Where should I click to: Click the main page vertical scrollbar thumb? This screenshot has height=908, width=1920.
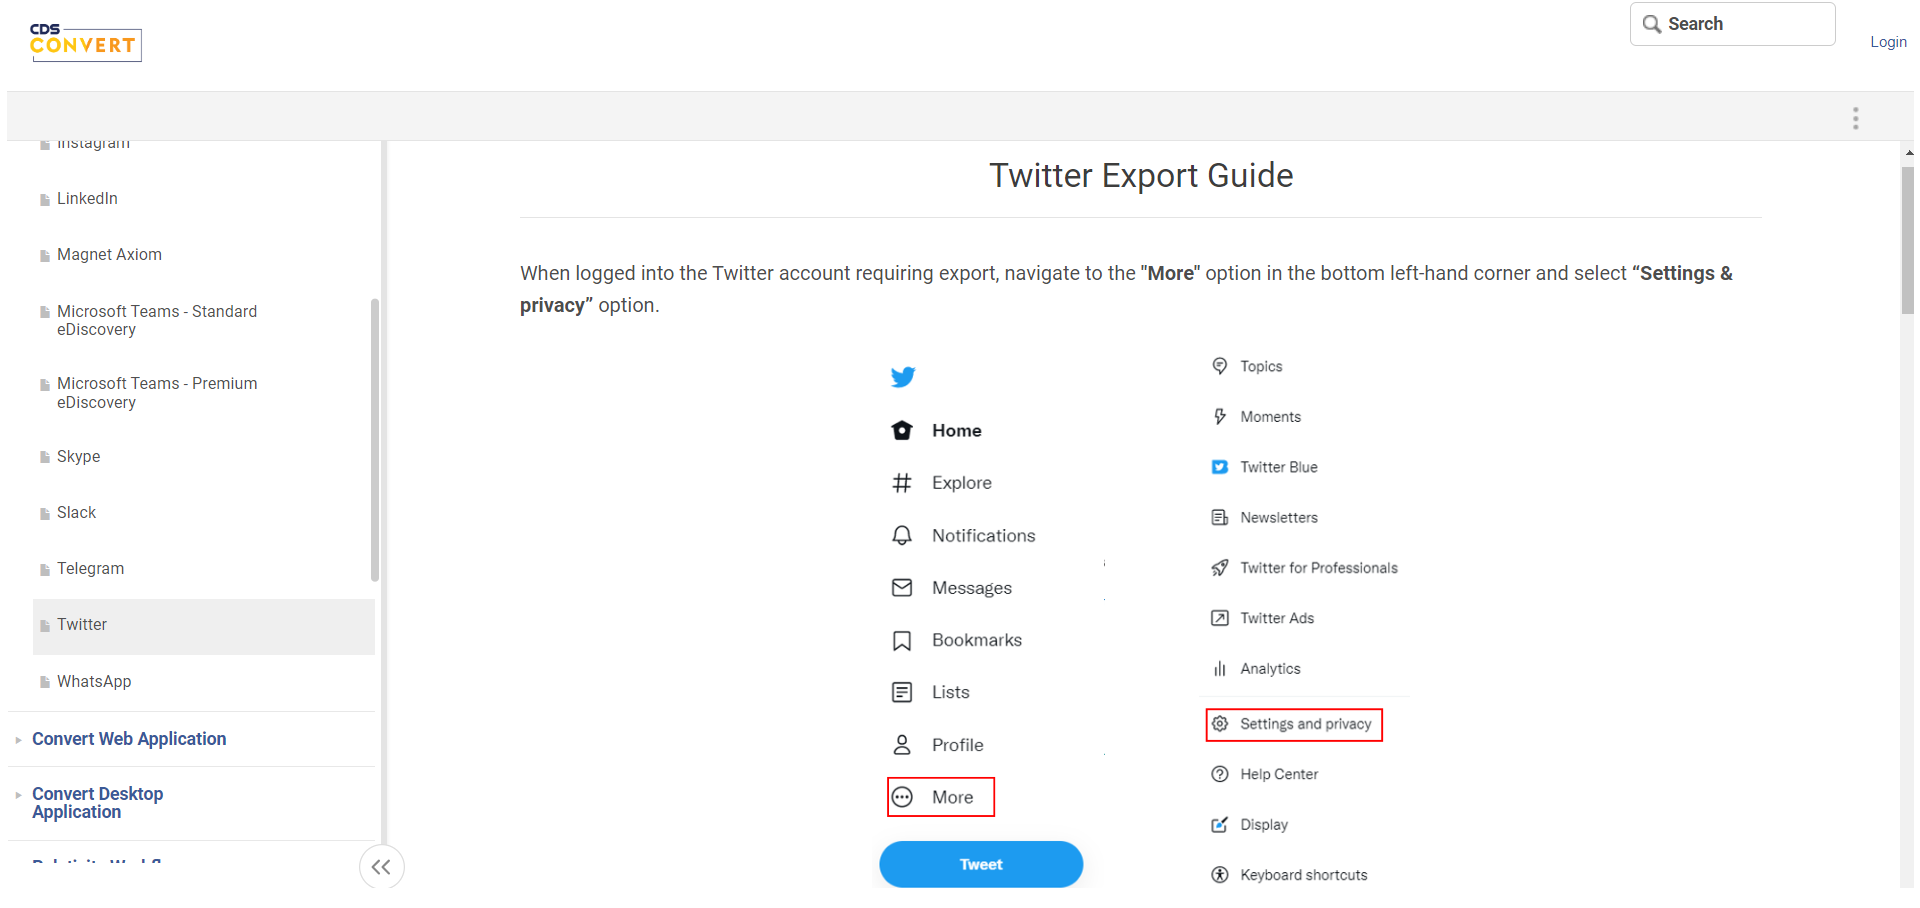pyautogui.click(x=1907, y=240)
